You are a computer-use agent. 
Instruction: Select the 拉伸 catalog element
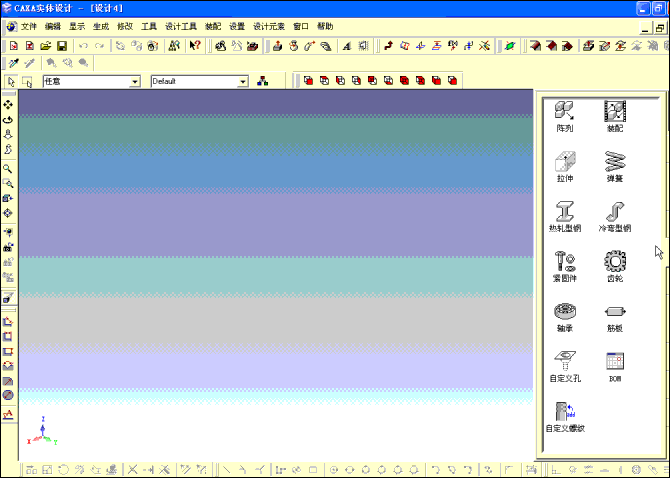[565, 166]
